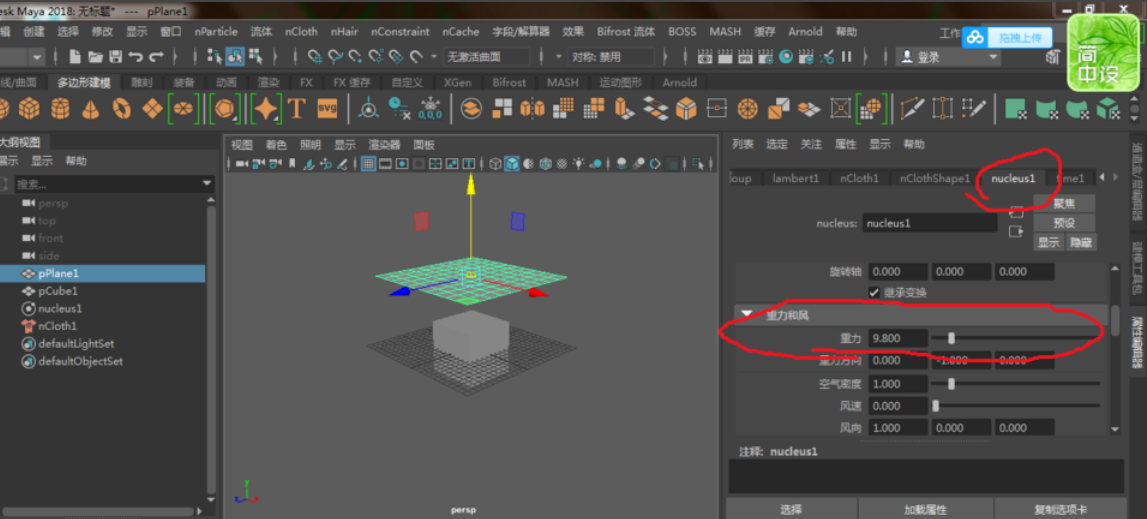The width and height of the screenshot is (1147, 519).
Task: Open the outliner search filter dropdown
Action: 206,183
